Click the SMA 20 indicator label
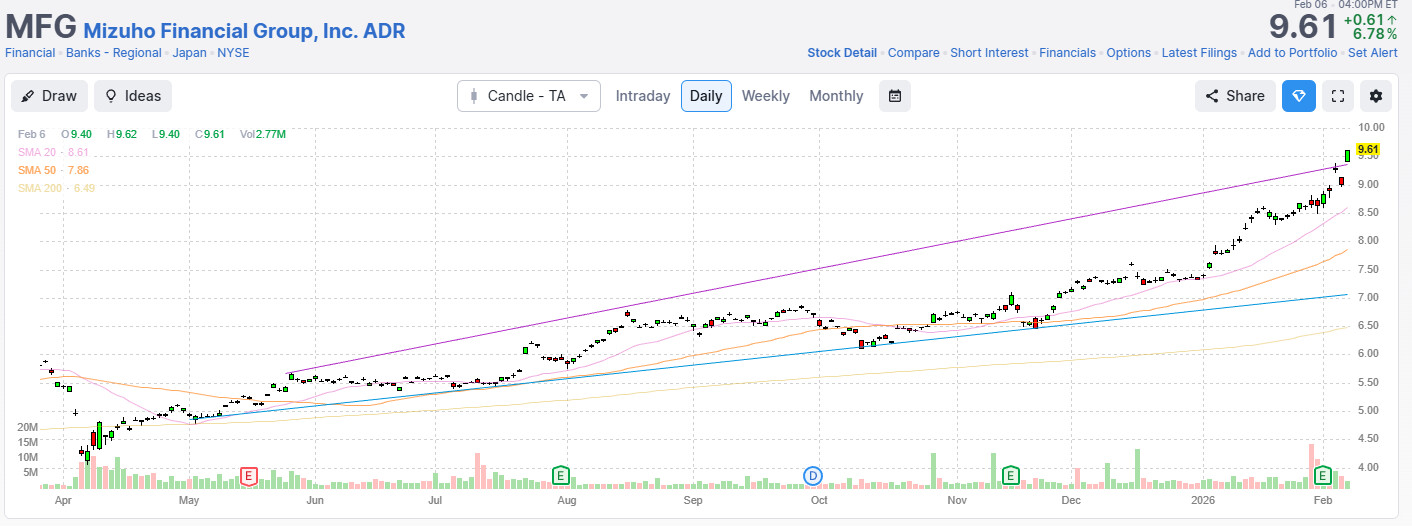The image size is (1412, 526). 53,152
